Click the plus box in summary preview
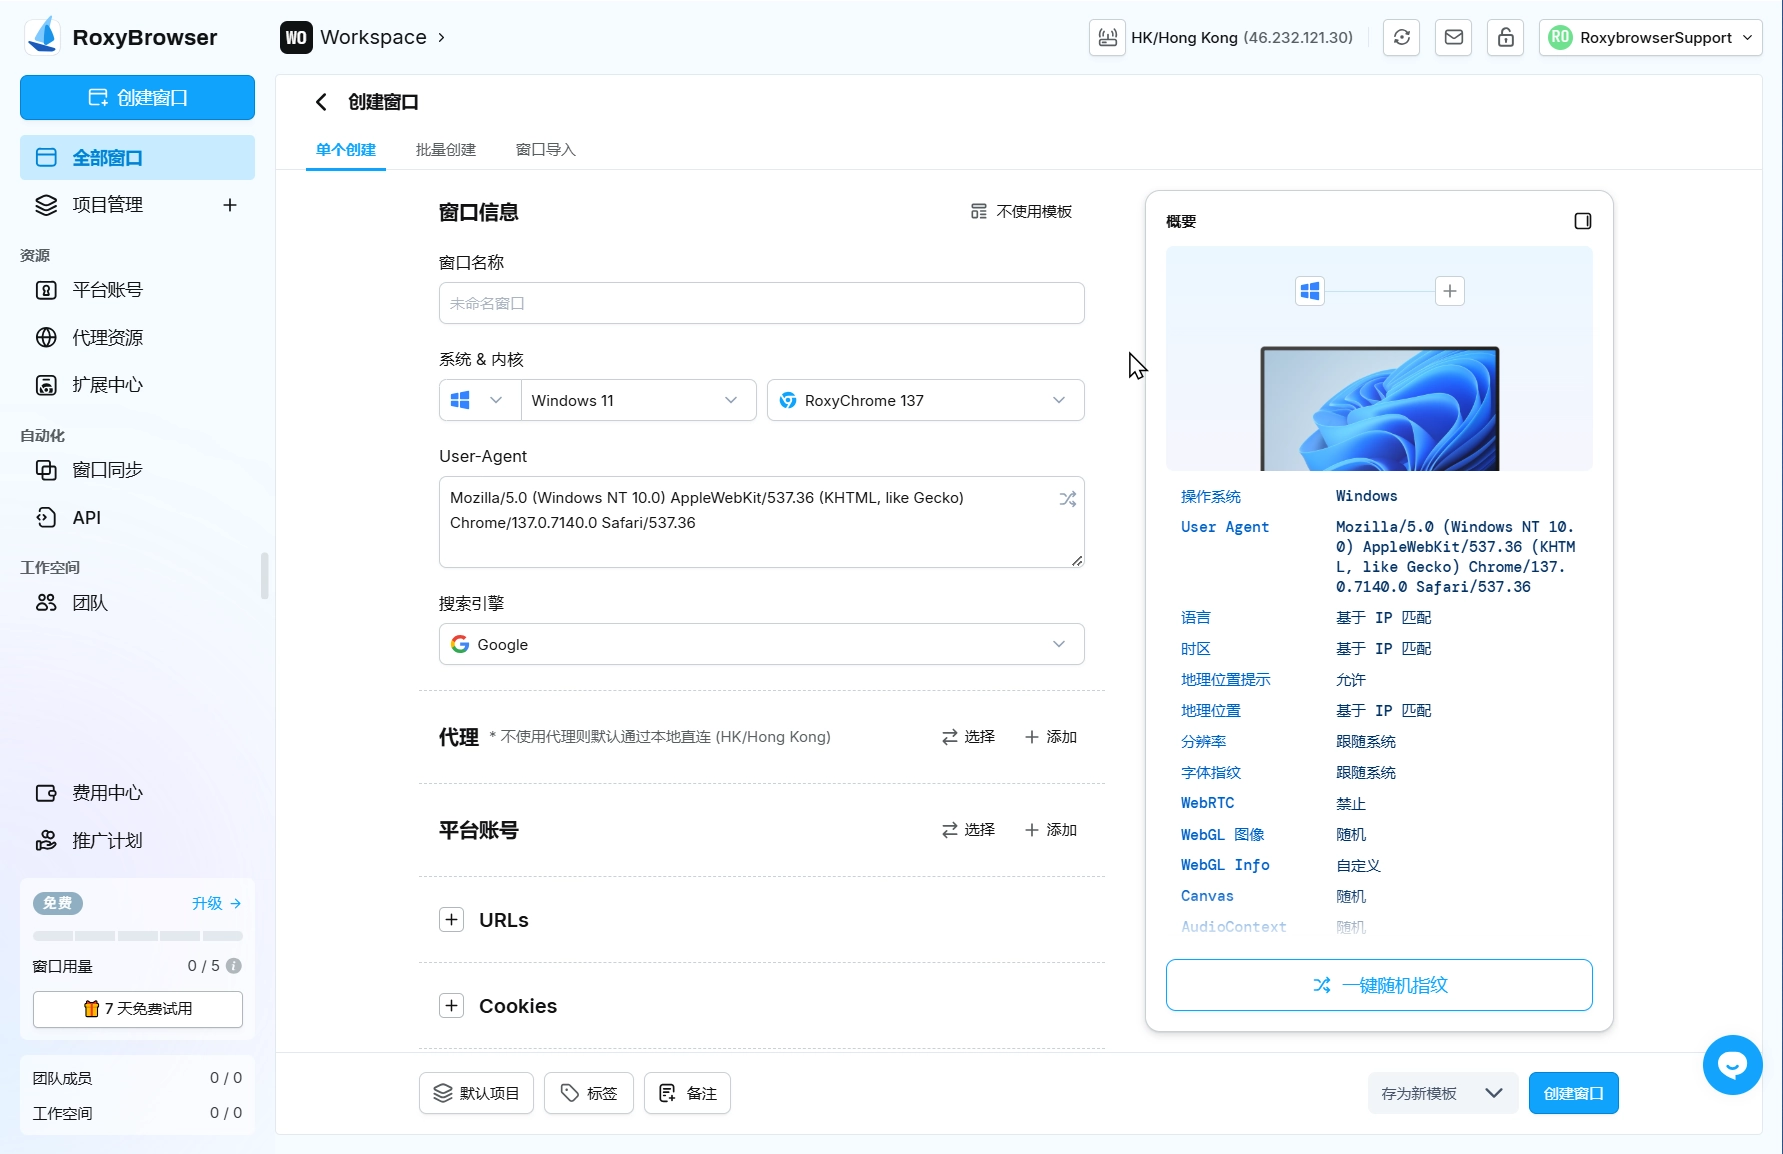The height and width of the screenshot is (1154, 1783). [x=1449, y=291]
